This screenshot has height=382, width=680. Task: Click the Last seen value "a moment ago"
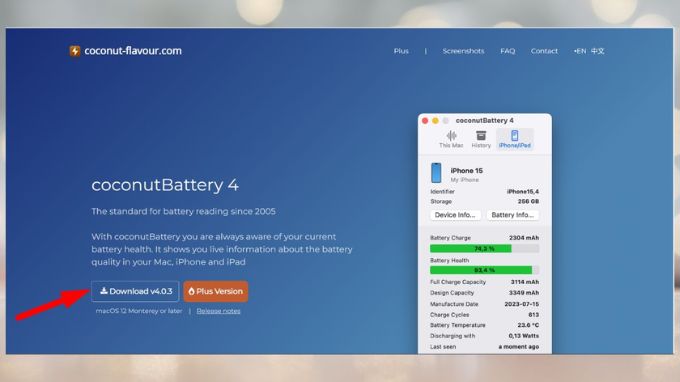[x=519, y=347]
